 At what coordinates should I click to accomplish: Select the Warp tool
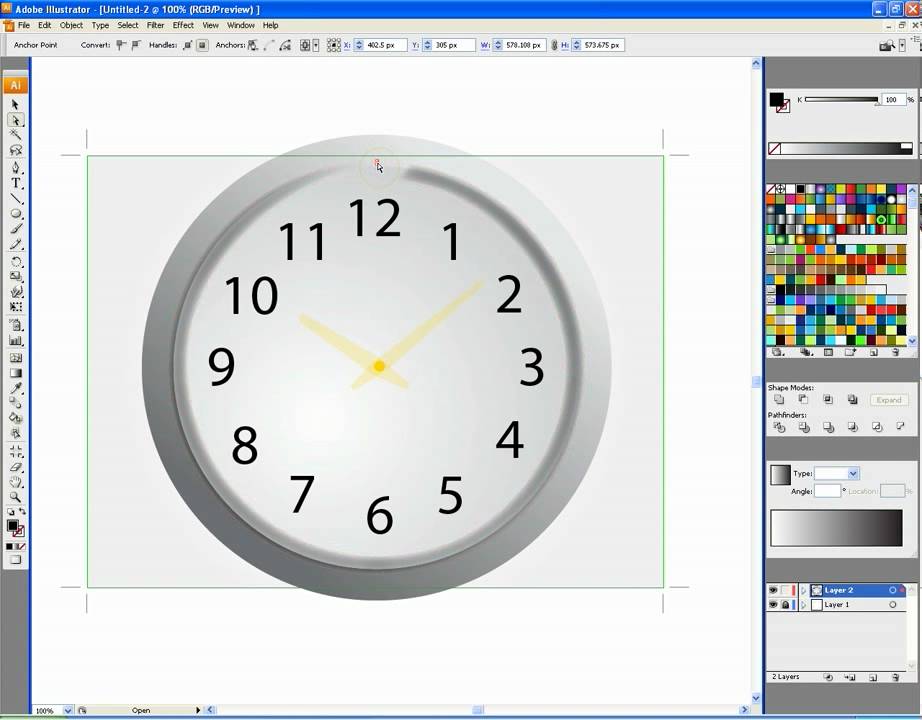pos(15,292)
